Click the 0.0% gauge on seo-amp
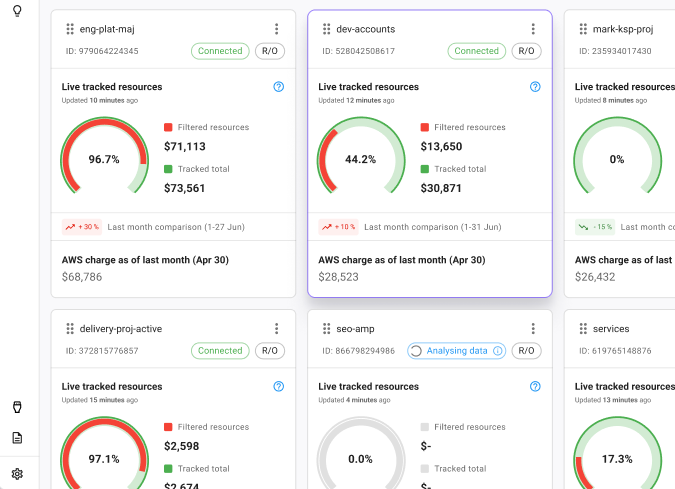675x489 pixels. tap(361, 452)
